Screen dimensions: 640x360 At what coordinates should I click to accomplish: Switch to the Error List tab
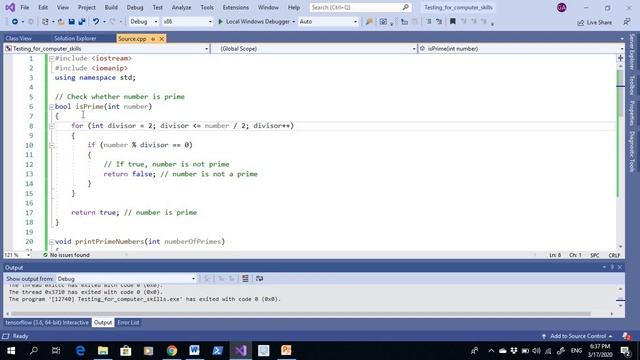(x=128, y=322)
